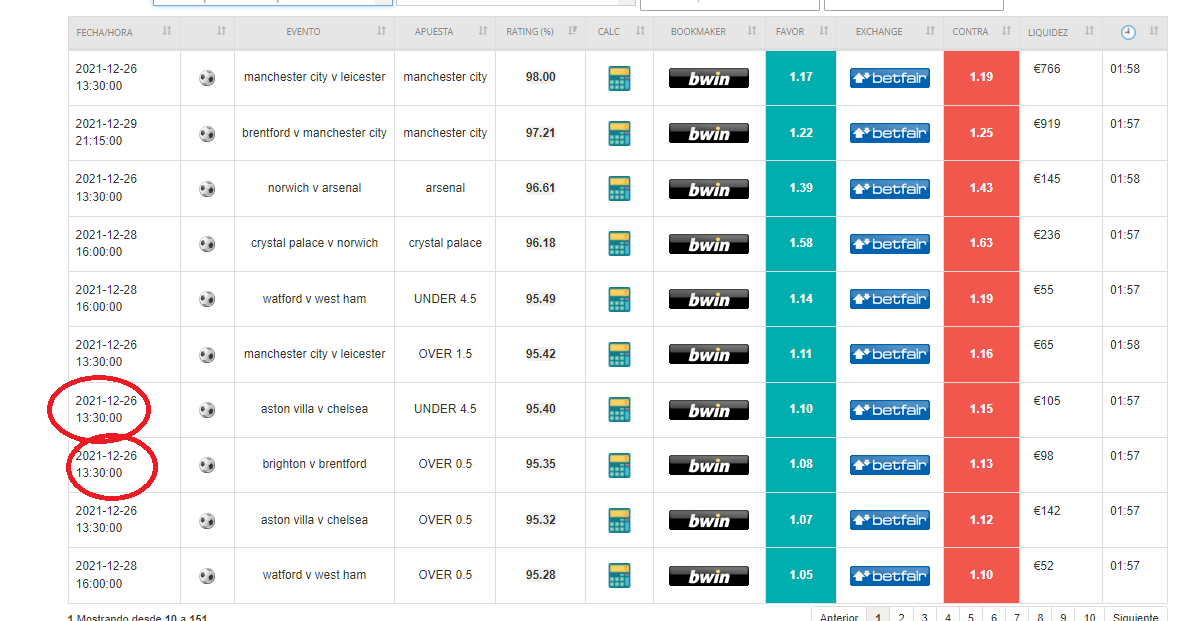The image size is (1191, 621).
Task: Click contra odds 1.10 for watford v west ham
Action: 981,575
